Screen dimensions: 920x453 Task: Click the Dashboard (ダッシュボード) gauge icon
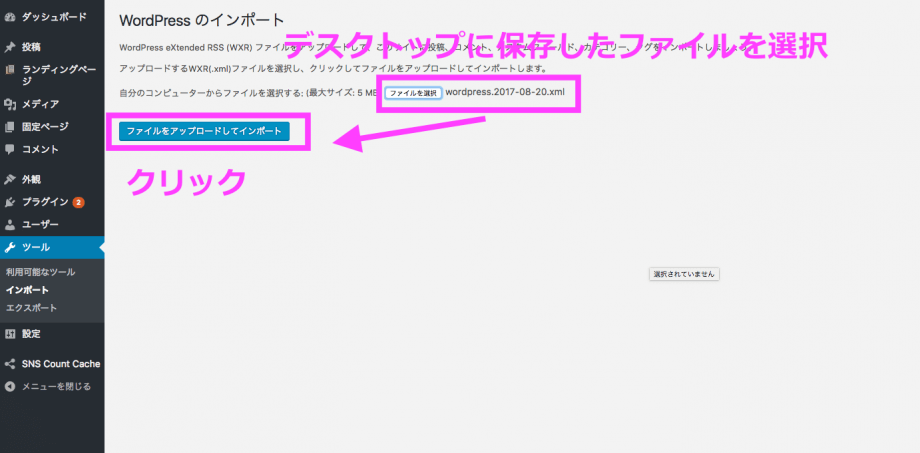10,17
